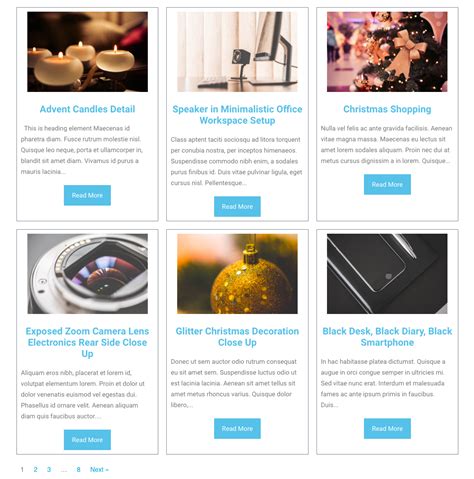The height and width of the screenshot is (479, 474).
Task: Open Exposed Zoom Camera Lens post title
Action: coord(87,342)
